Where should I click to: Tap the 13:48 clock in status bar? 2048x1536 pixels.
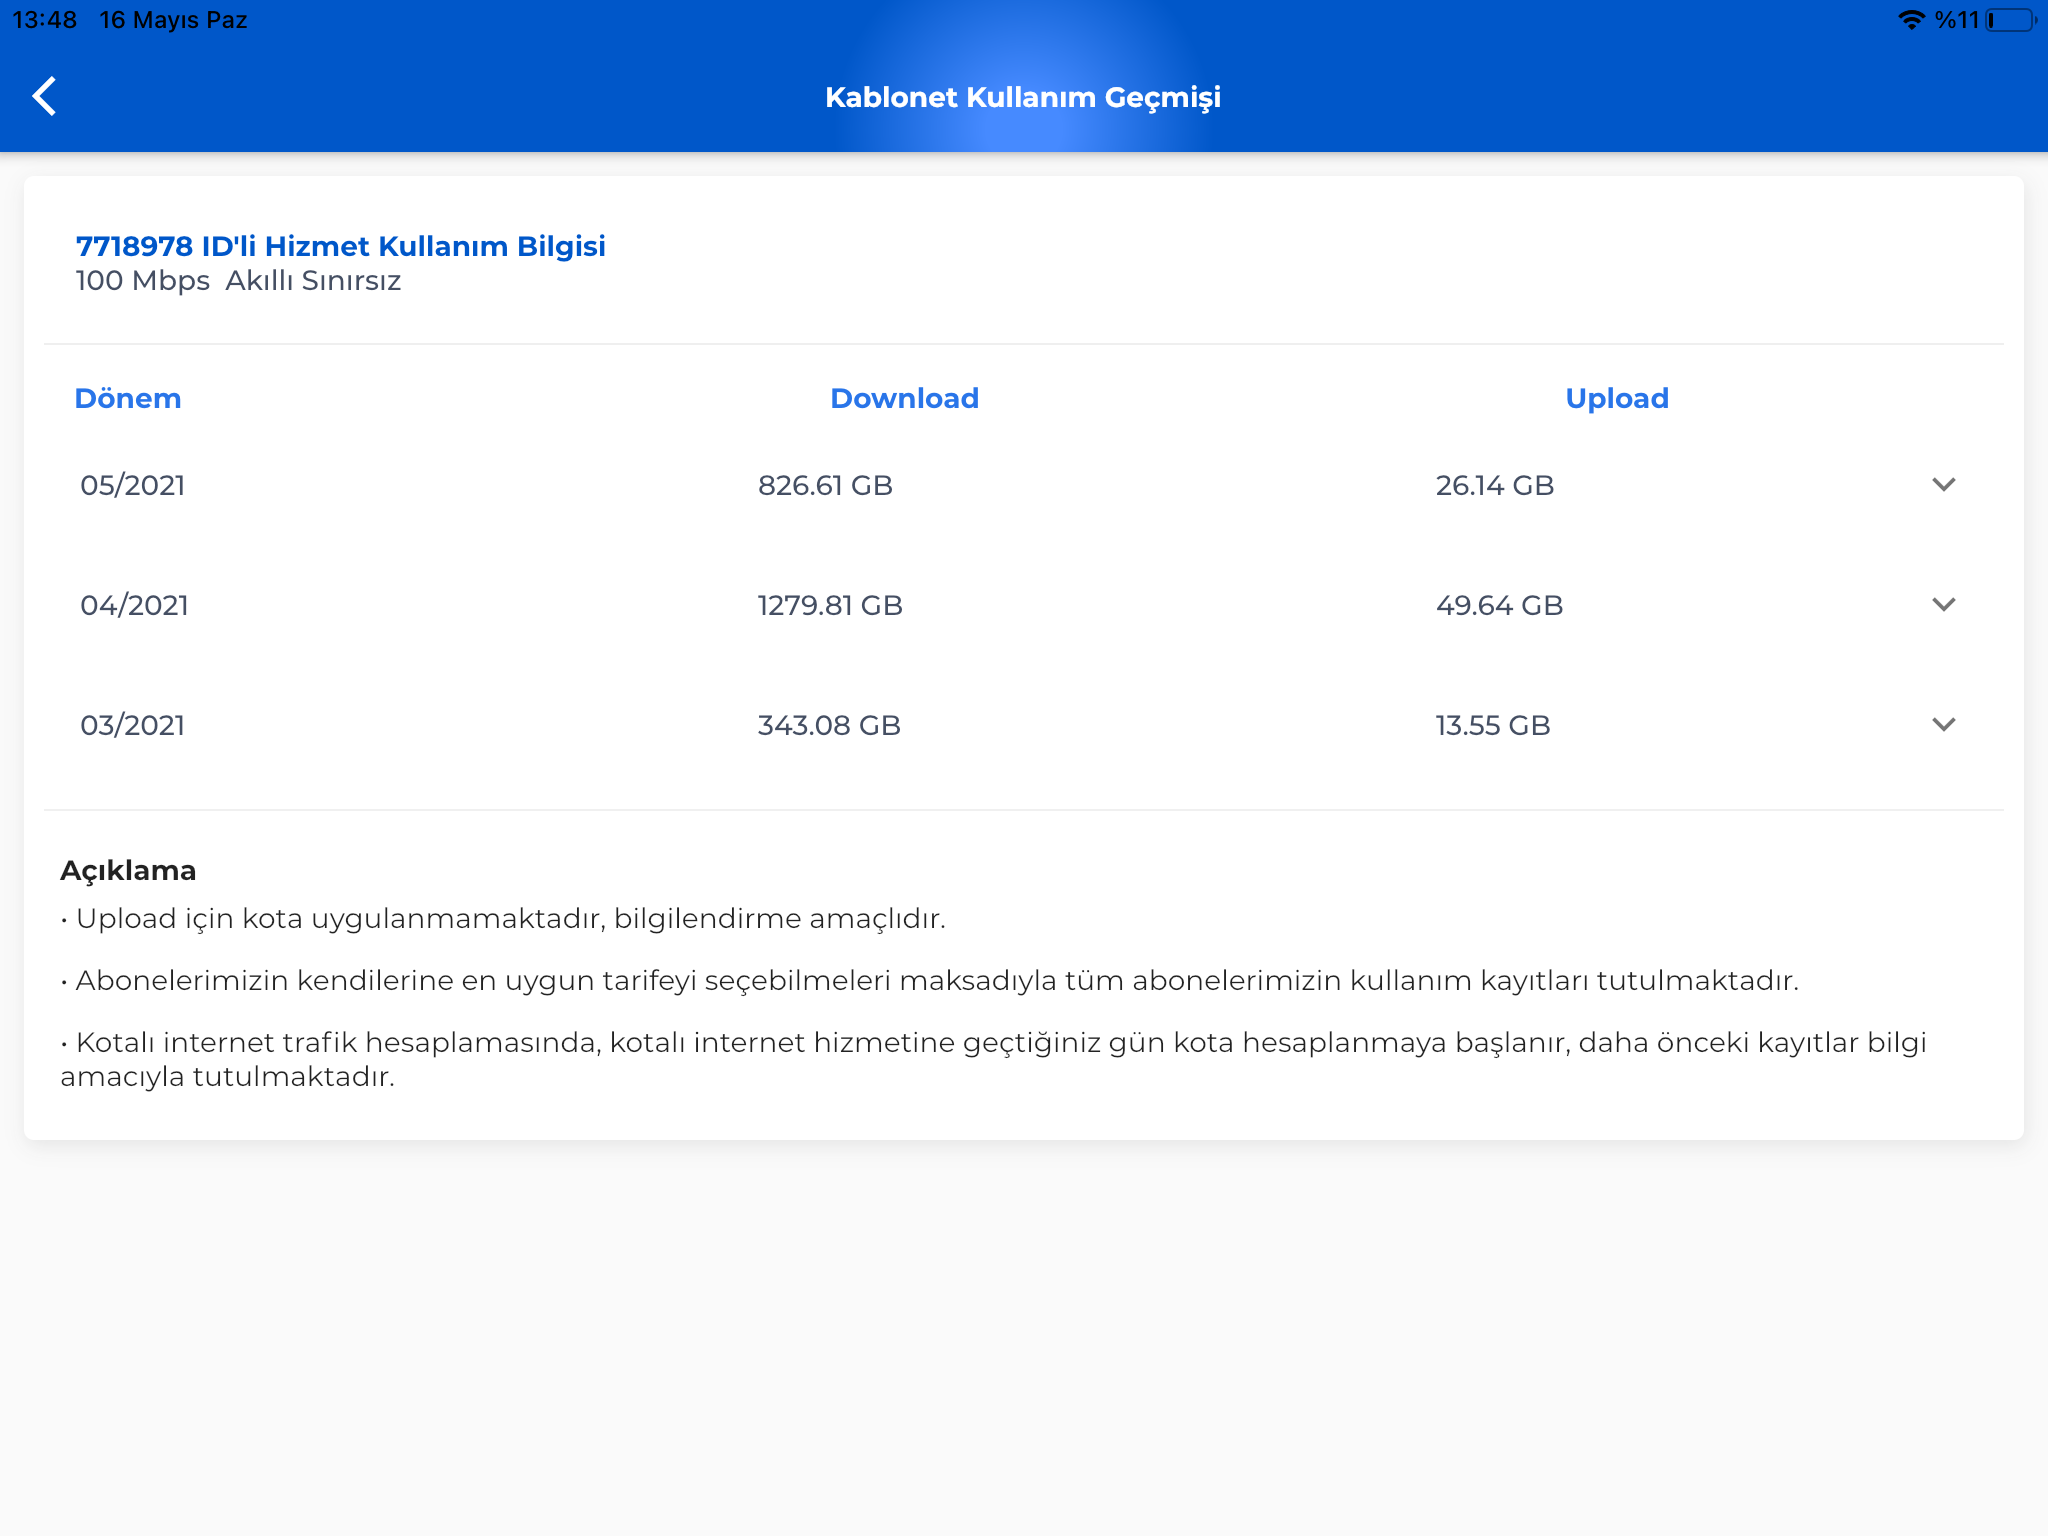(45, 20)
